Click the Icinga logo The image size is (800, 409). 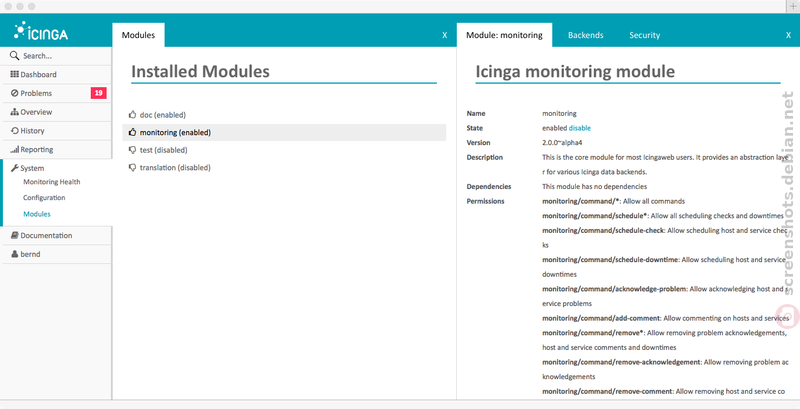click(41, 32)
